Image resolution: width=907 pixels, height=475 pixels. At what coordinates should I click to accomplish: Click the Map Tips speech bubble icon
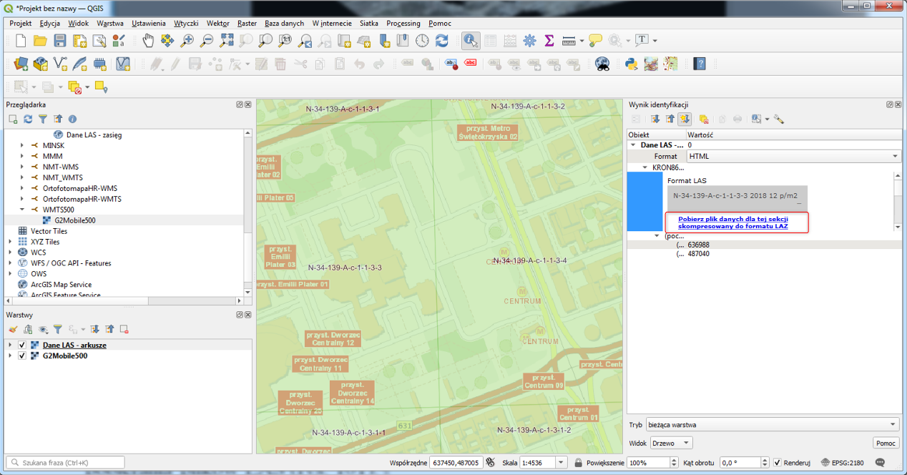[595, 40]
